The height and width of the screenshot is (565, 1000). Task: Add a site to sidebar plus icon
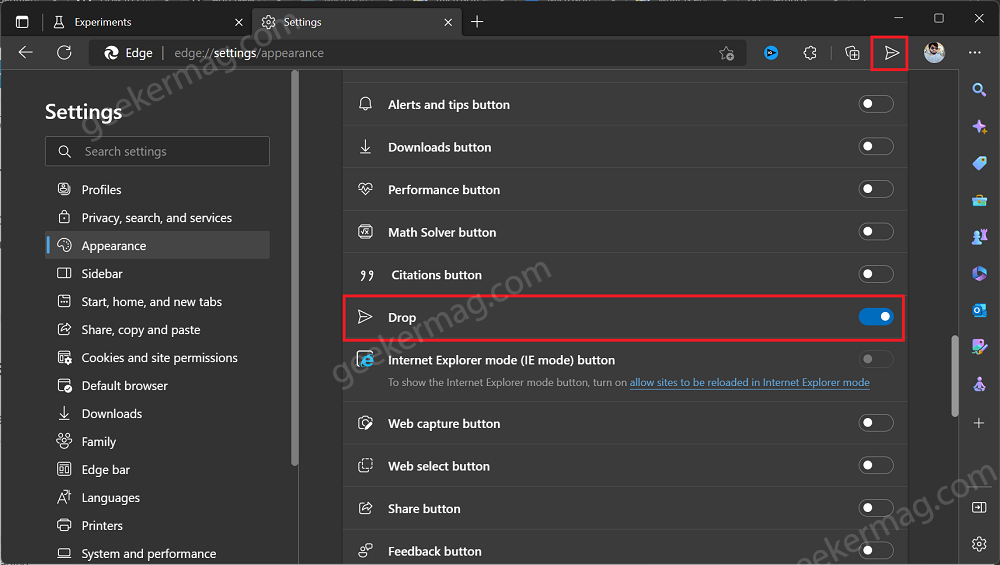point(979,423)
